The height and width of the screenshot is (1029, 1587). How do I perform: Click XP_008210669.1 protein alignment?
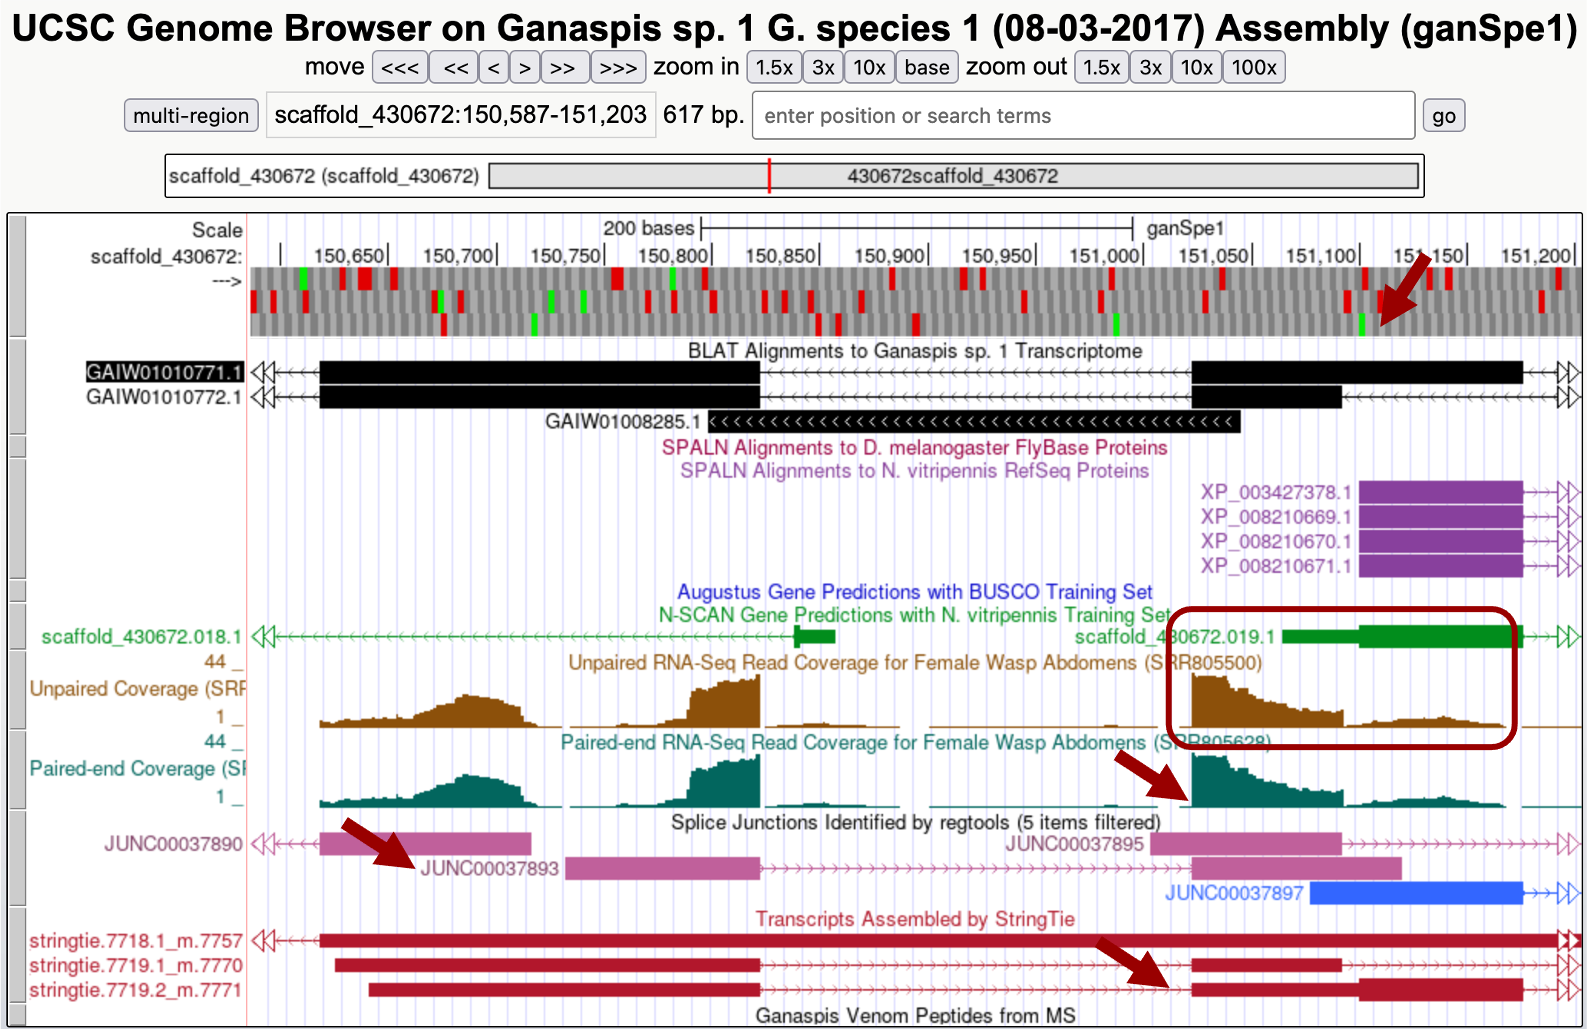[1440, 517]
